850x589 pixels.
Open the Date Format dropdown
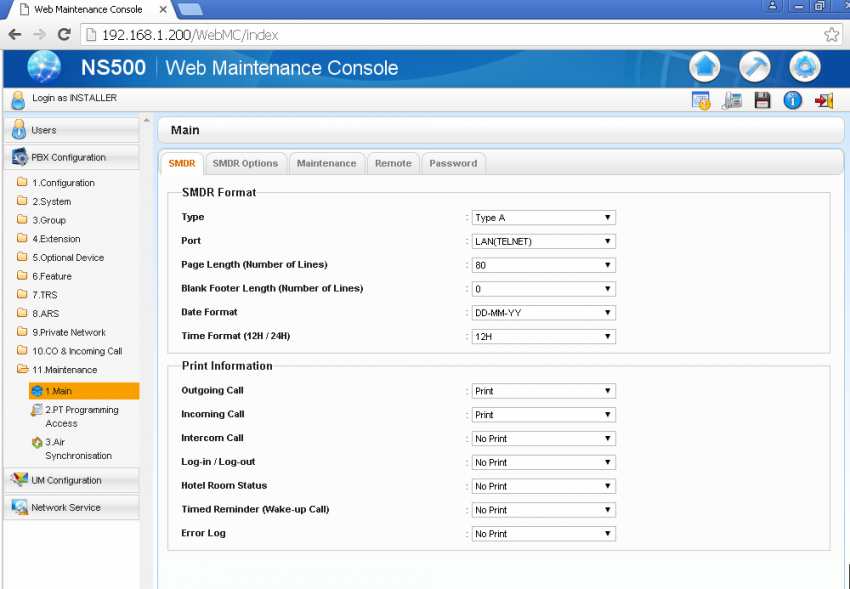[x=543, y=313]
